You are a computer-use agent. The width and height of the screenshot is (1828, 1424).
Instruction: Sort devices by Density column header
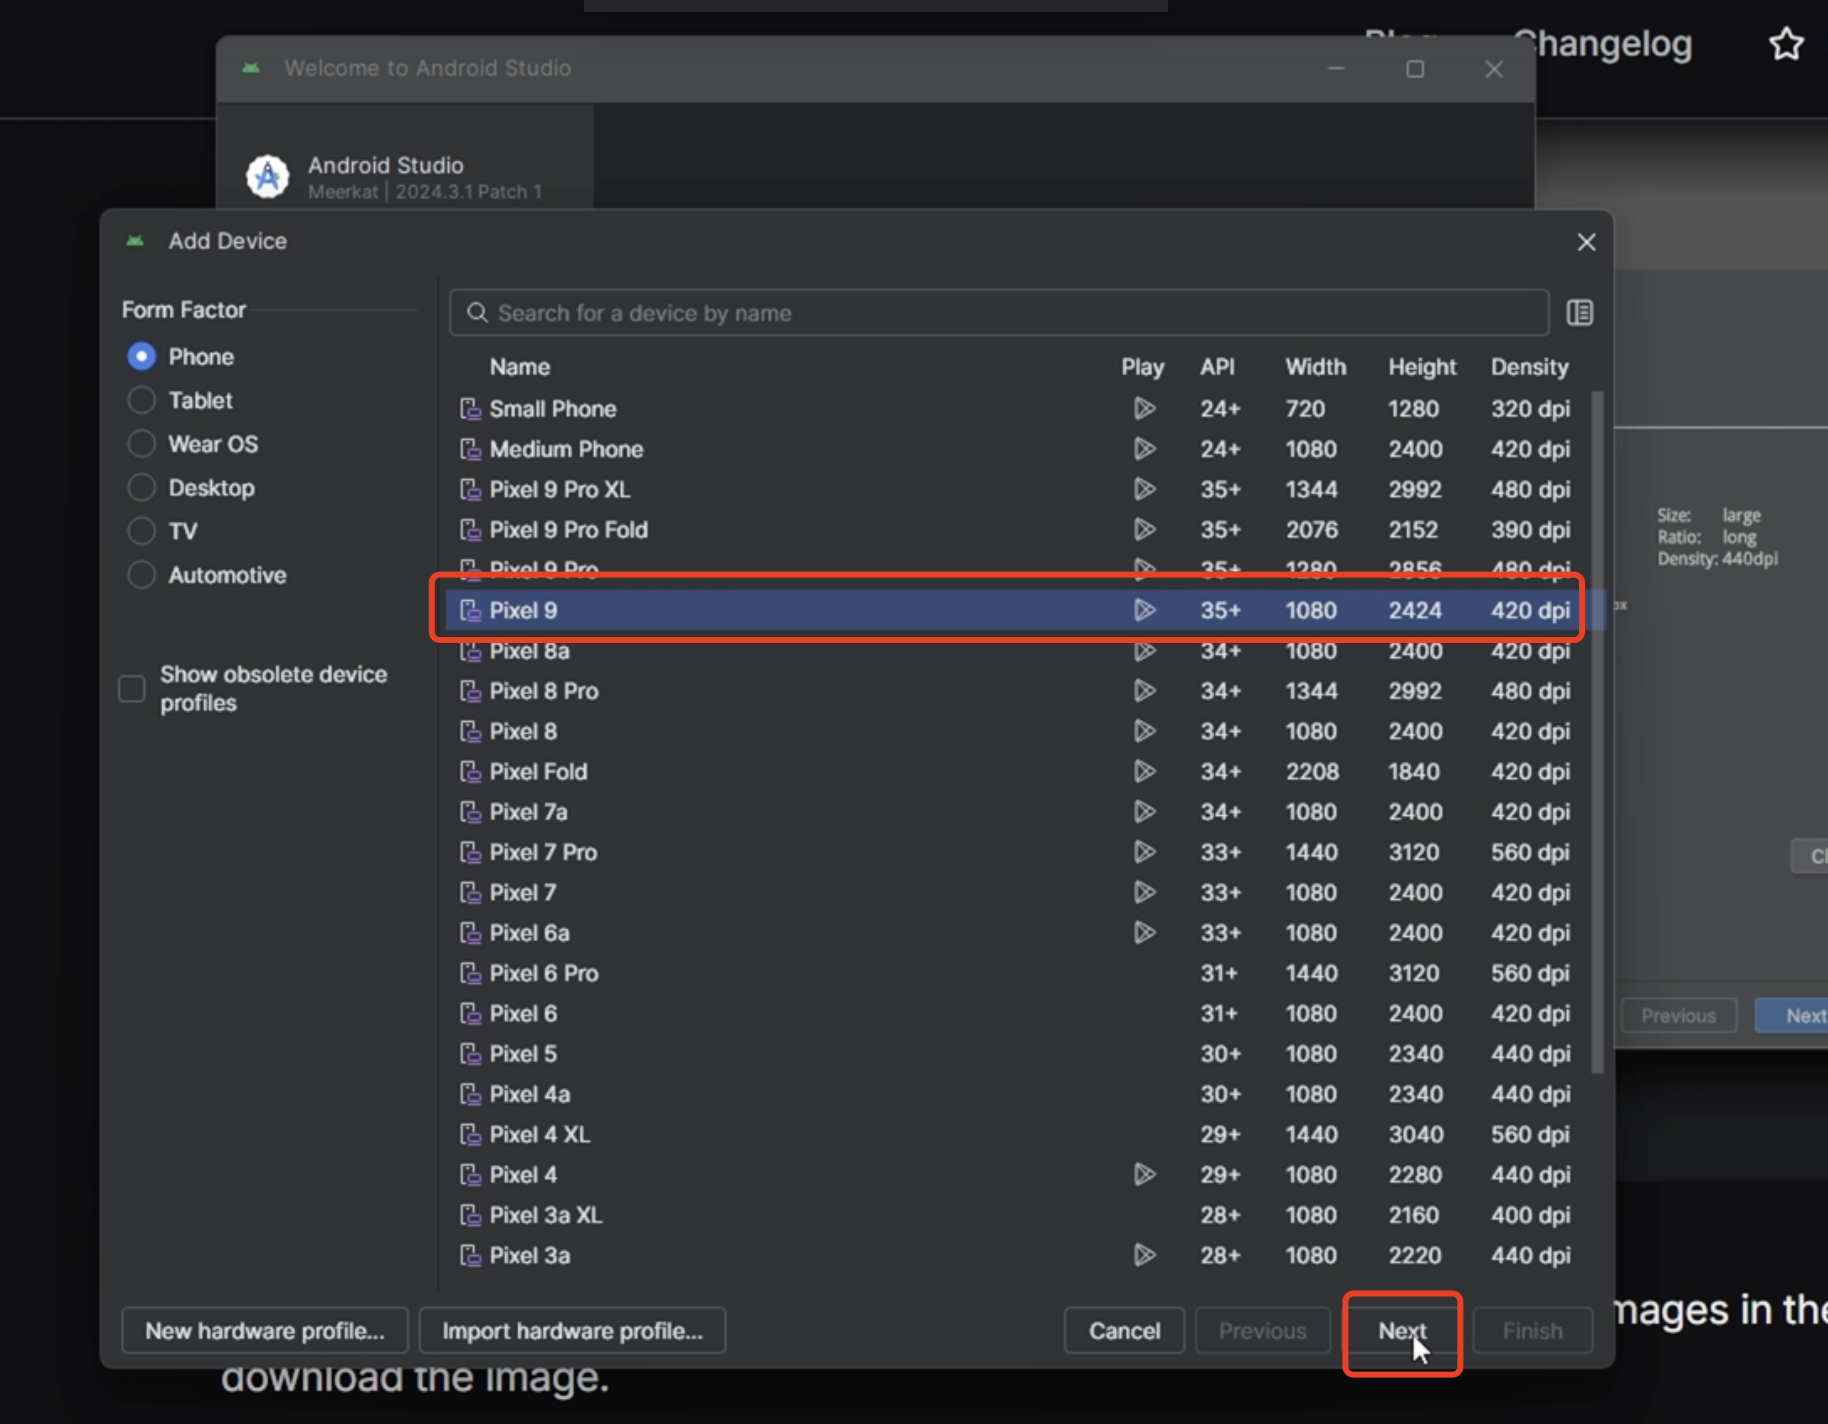1530,367
